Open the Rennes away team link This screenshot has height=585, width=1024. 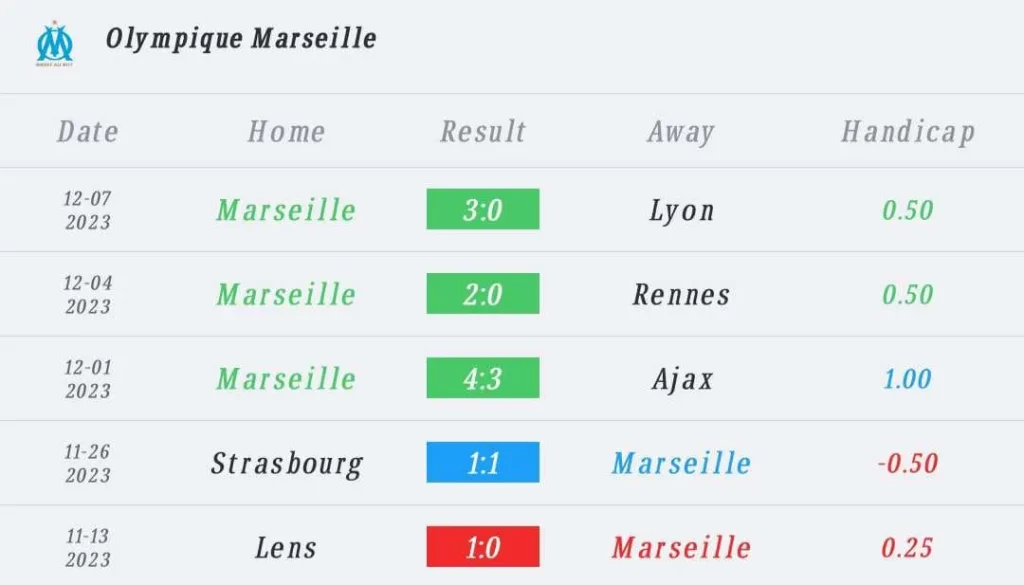[x=681, y=294]
